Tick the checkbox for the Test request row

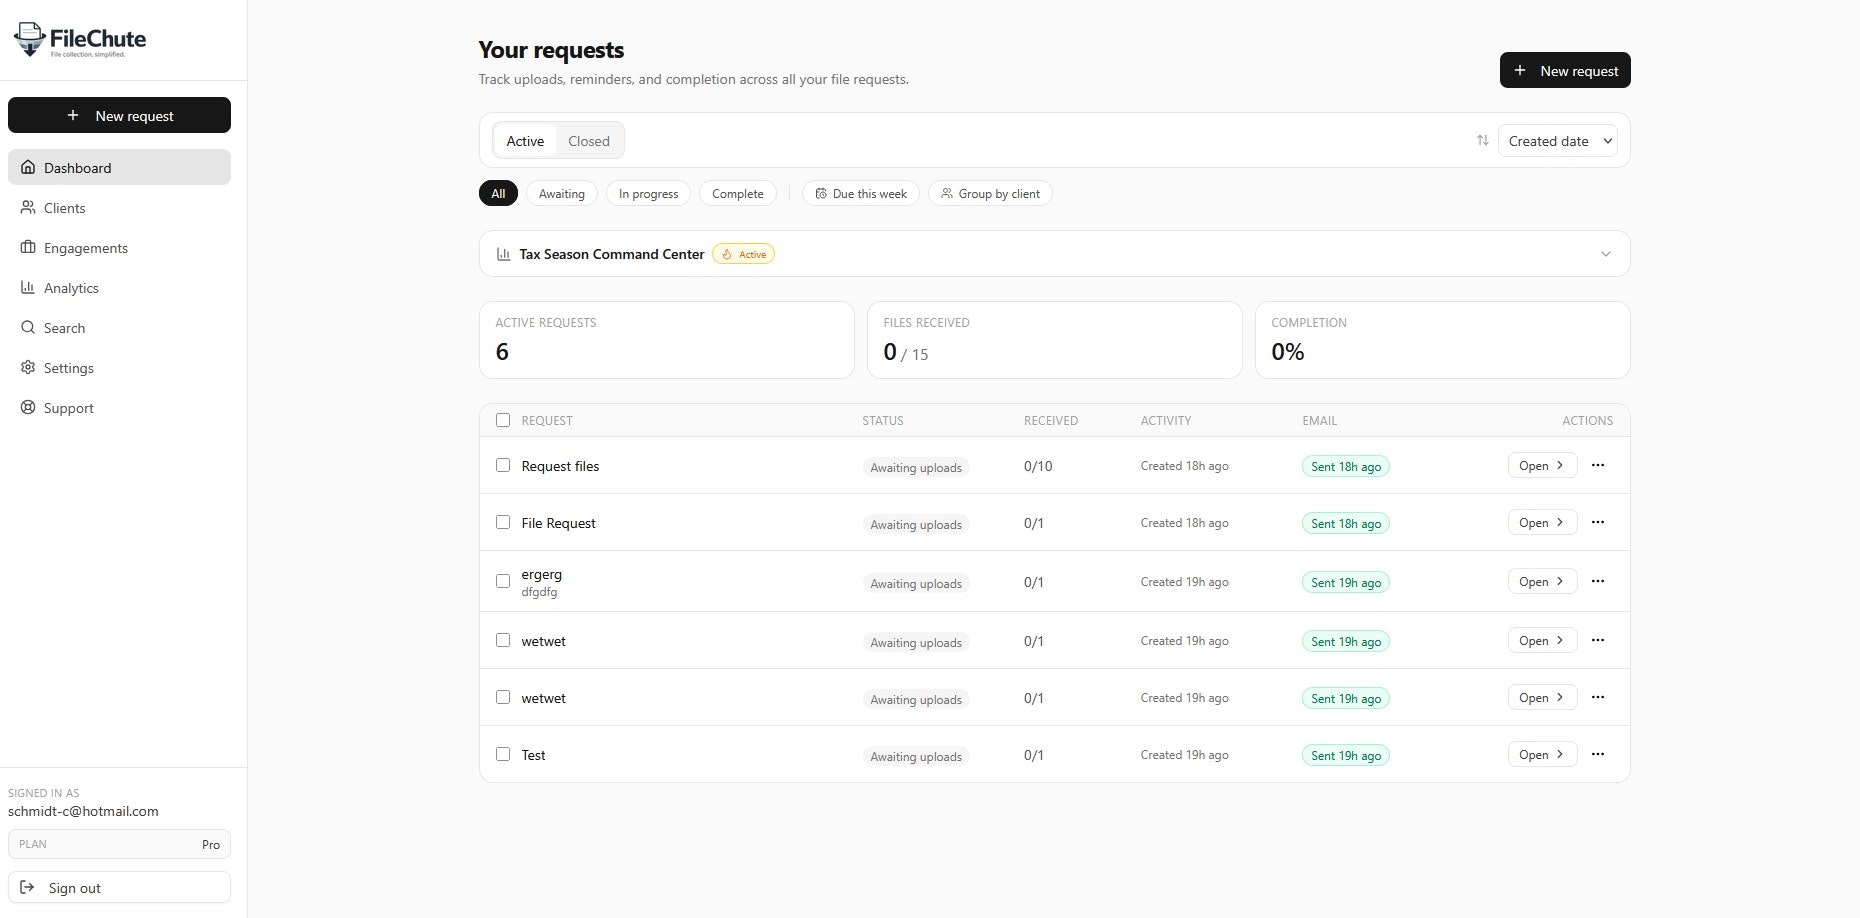click(503, 754)
